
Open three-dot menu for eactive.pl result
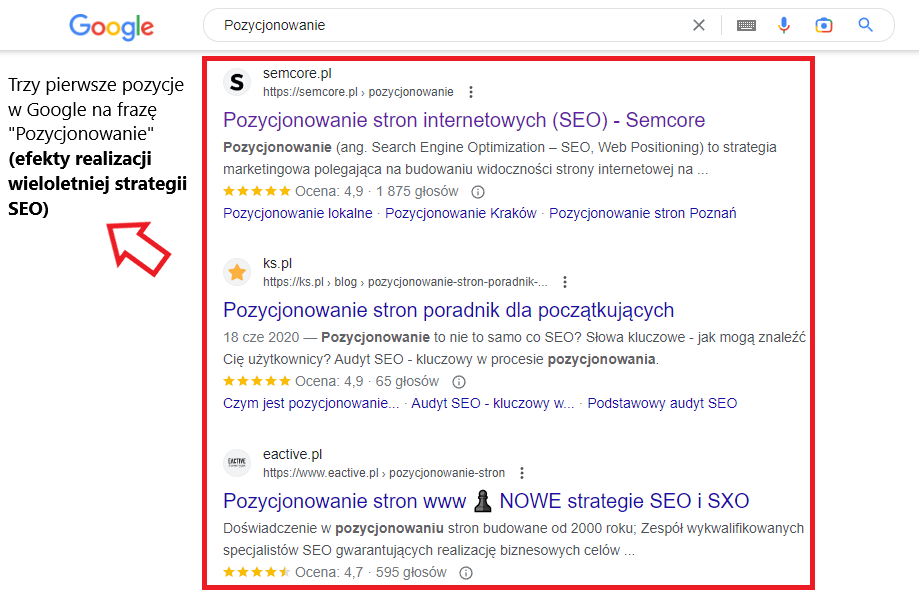tap(522, 473)
